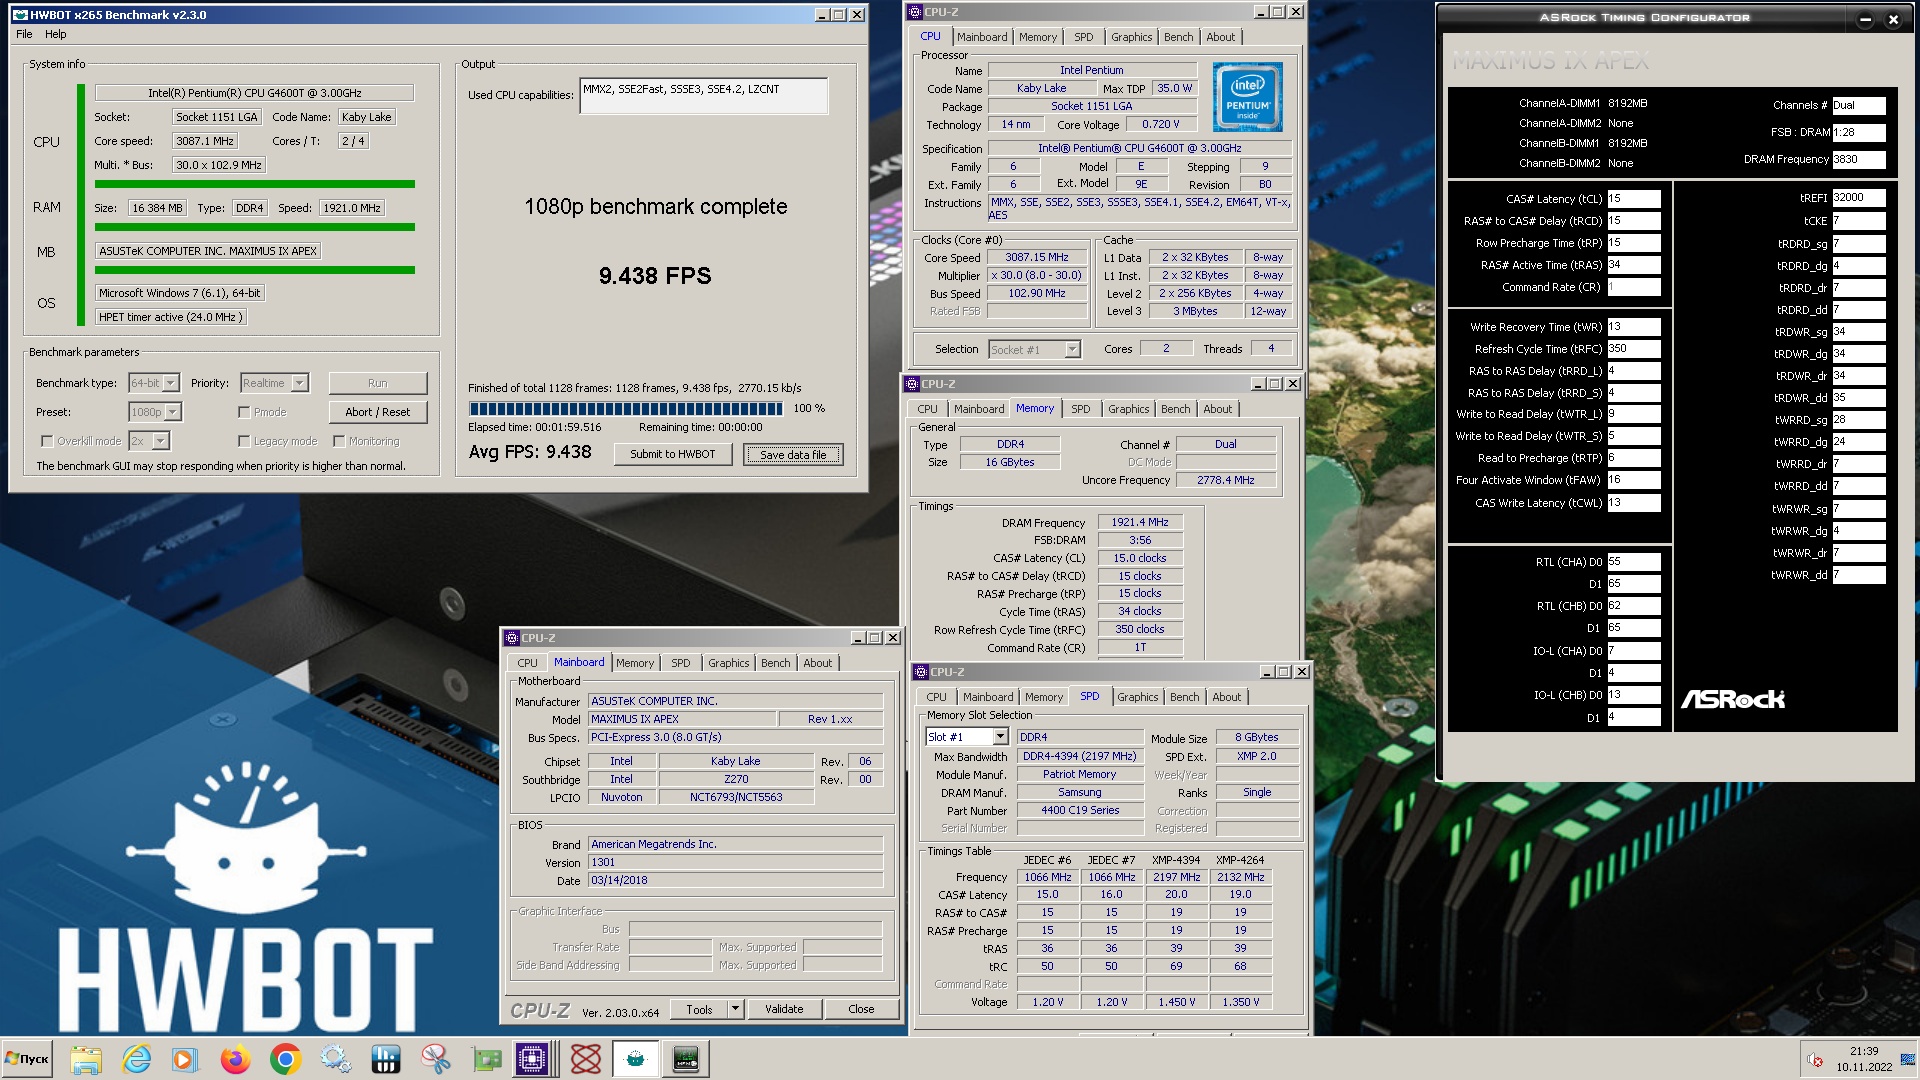1920x1080 pixels.
Task: Click the Close button in CPU-Z Mainboard window
Action: pos(861,1009)
